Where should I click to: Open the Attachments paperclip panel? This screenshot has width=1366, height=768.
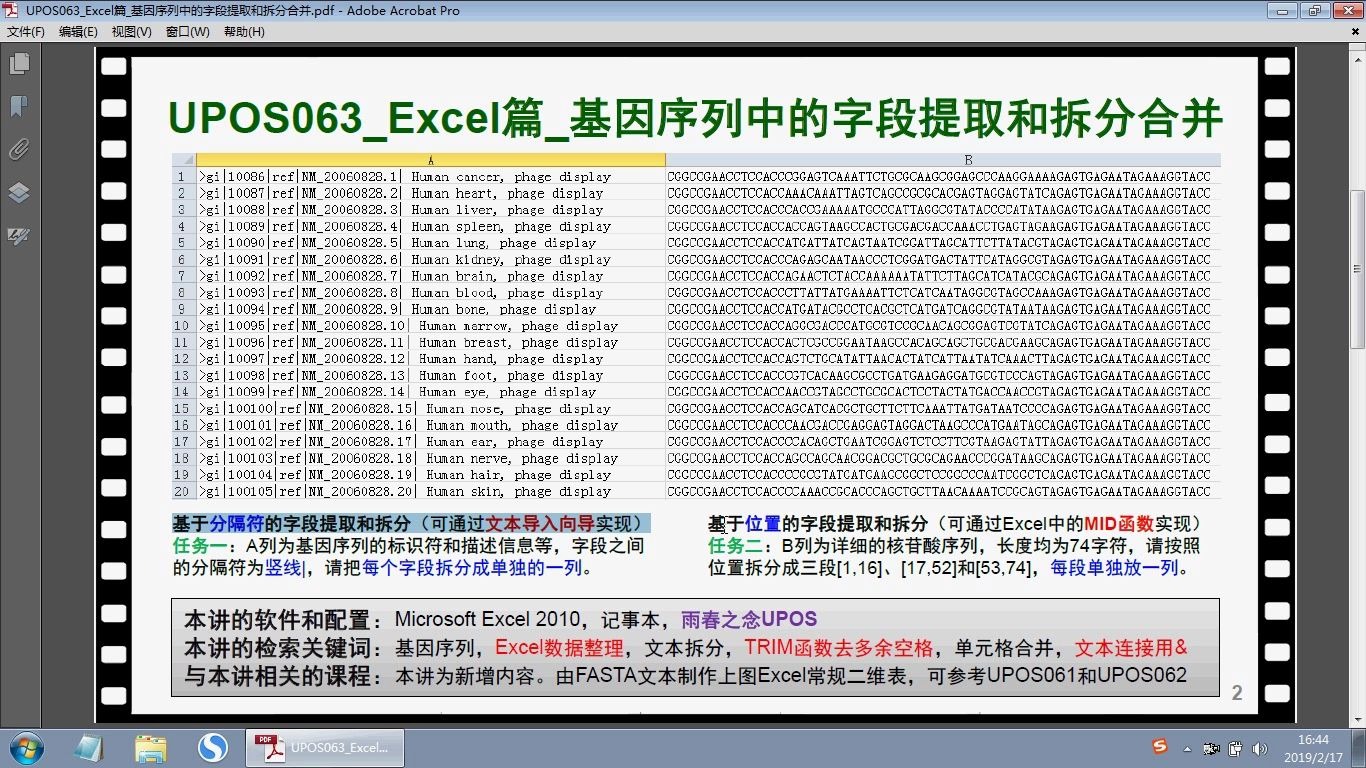pyautogui.click(x=18, y=149)
